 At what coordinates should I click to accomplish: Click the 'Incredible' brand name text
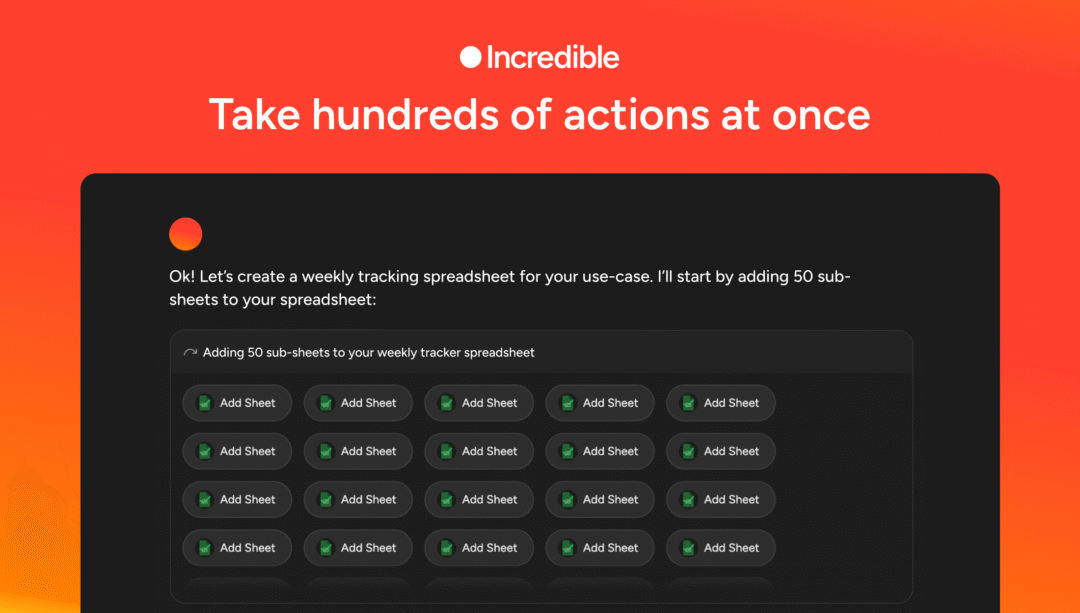[553, 58]
